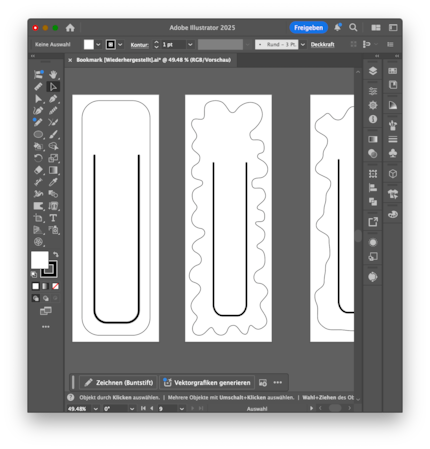
Task: Expand the toolbar with double arrows
Action: coord(33,56)
